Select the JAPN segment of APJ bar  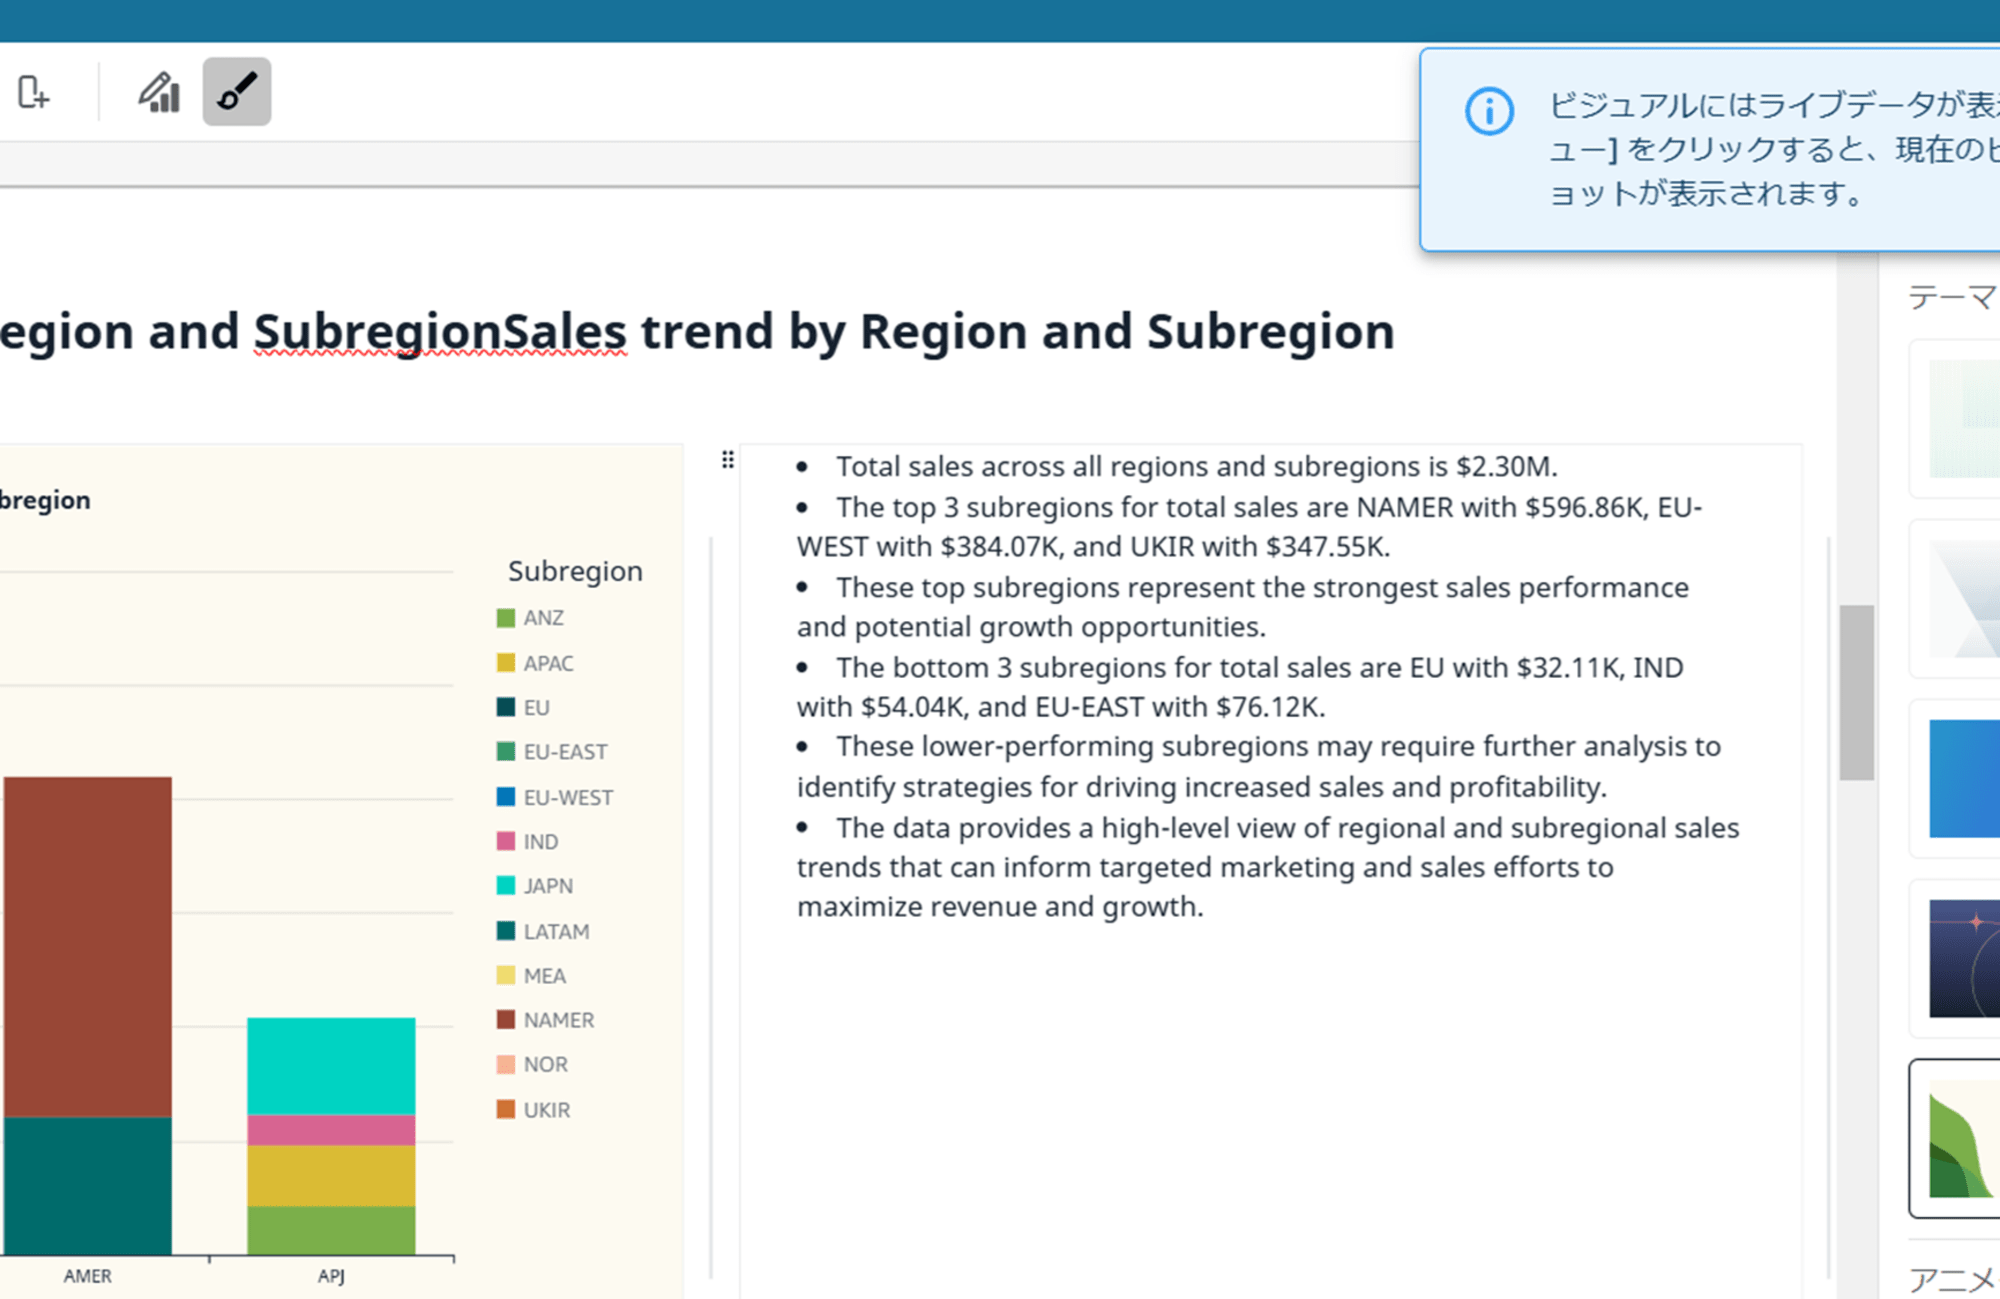[x=331, y=1066]
